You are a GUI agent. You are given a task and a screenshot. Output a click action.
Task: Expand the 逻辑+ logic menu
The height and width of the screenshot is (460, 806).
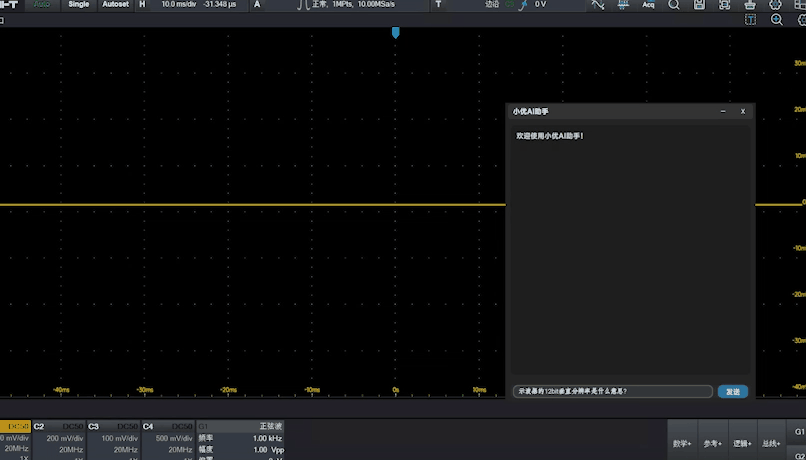pos(742,442)
